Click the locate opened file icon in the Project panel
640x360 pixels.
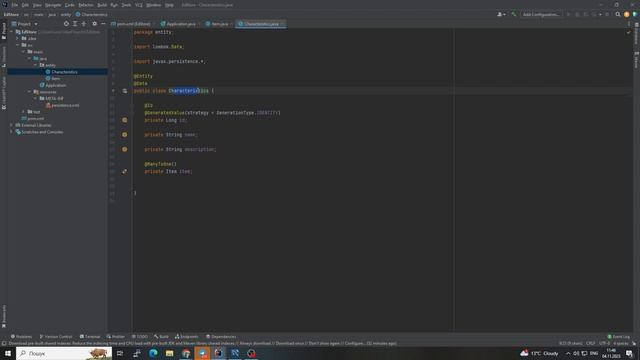[66, 24]
